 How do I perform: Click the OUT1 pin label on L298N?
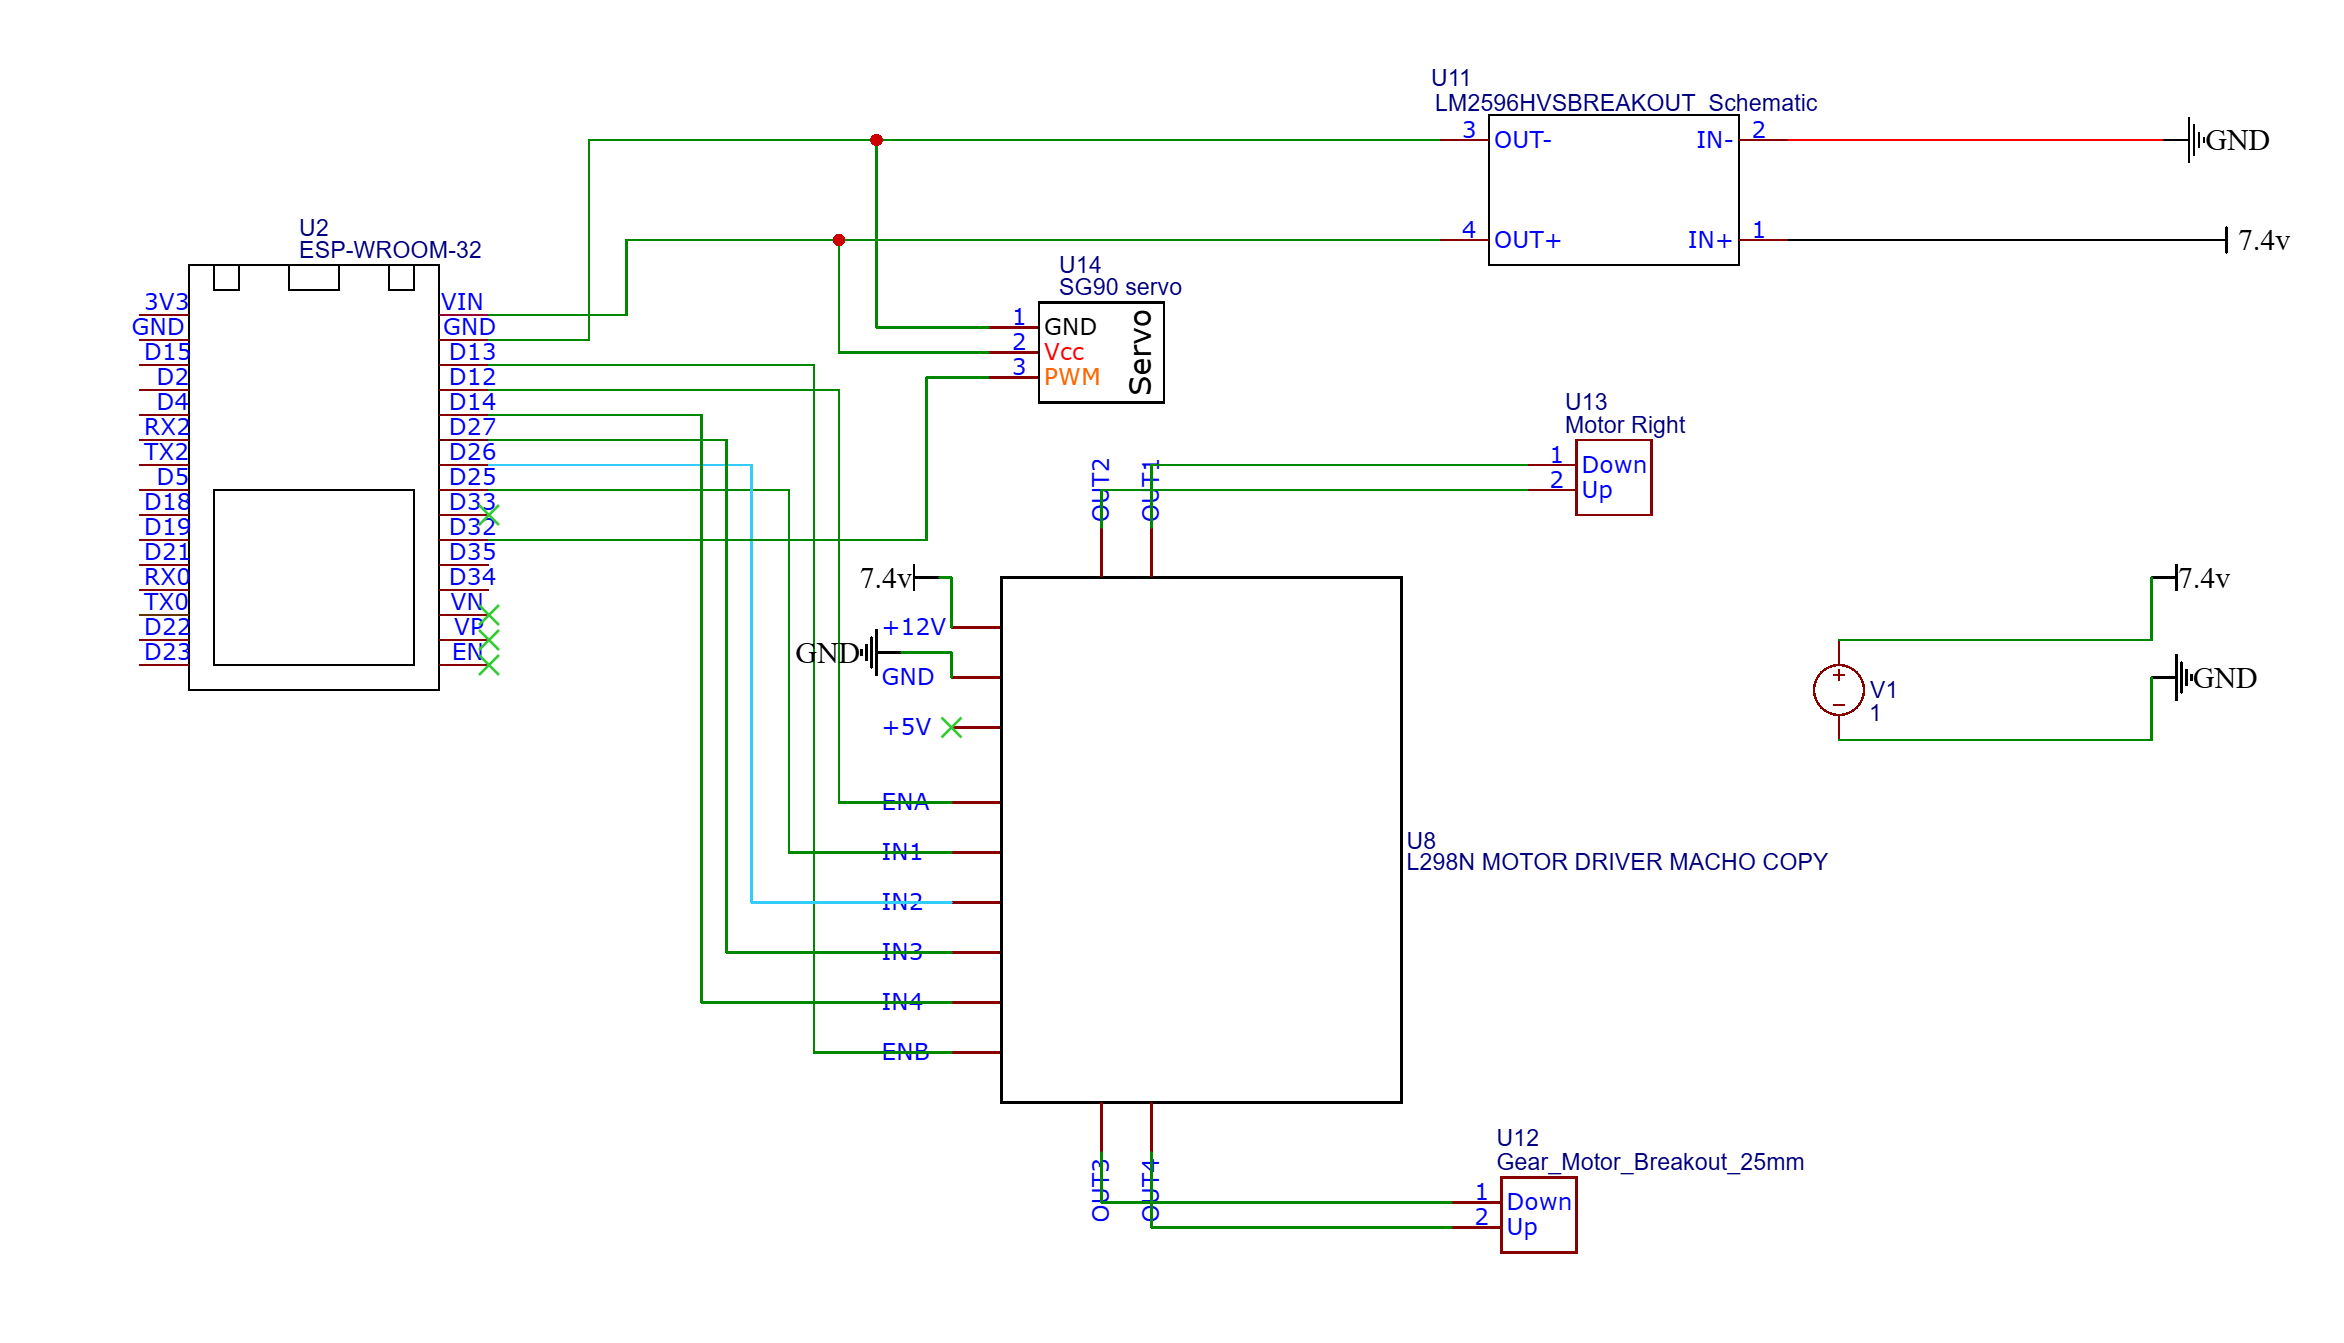tap(1151, 490)
